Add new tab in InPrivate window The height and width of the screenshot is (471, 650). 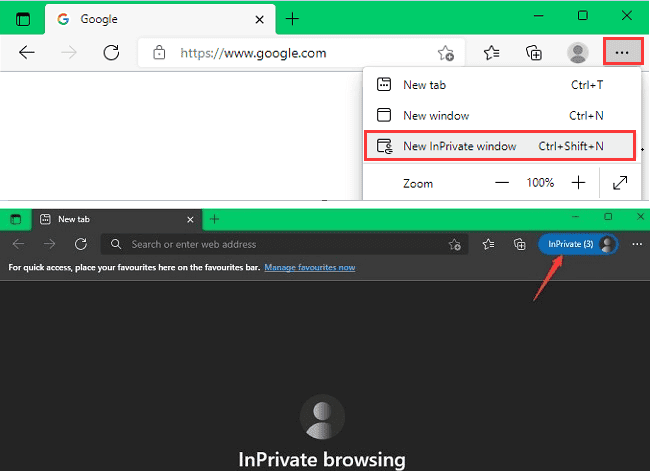tap(214, 219)
